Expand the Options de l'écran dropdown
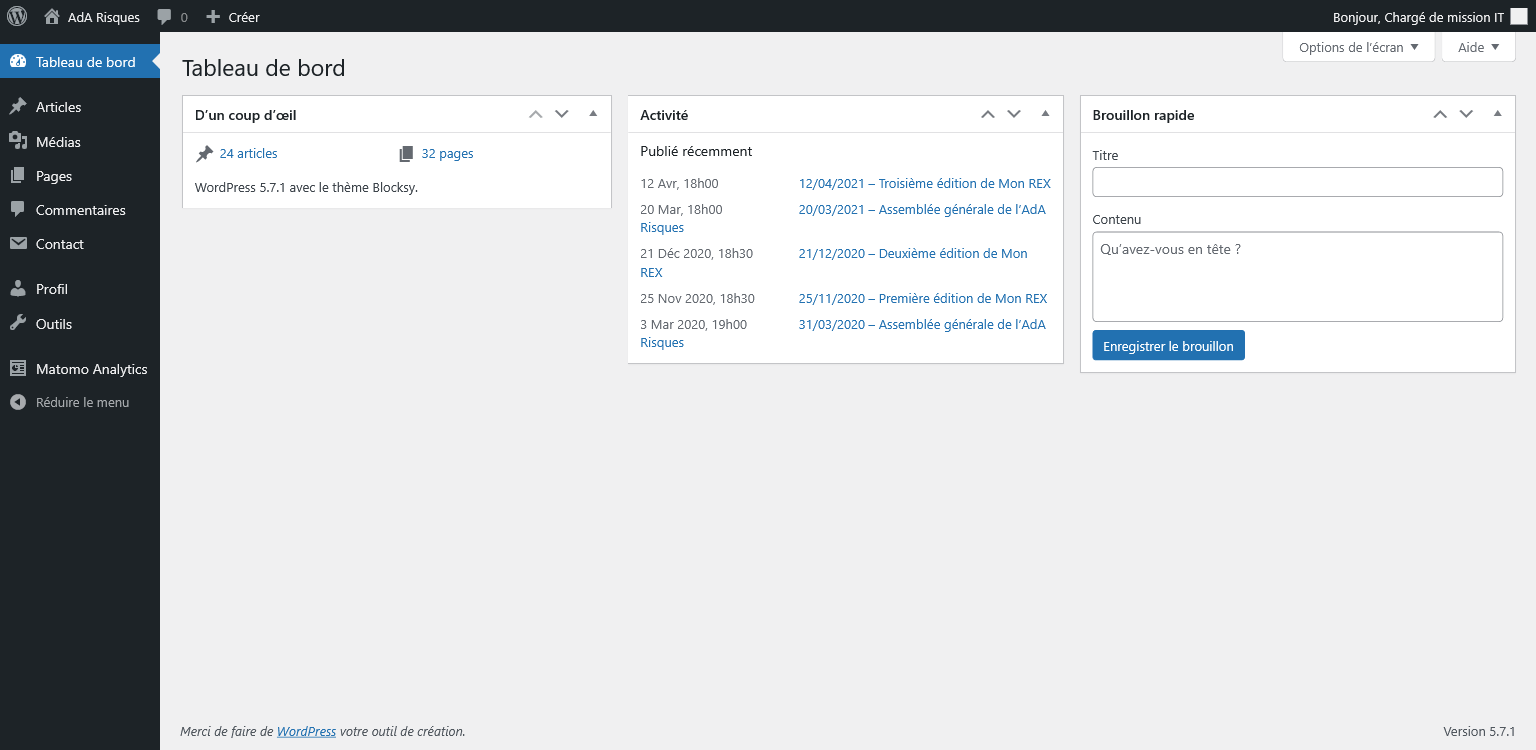The height and width of the screenshot is (750, 1536). [1359, 47]
